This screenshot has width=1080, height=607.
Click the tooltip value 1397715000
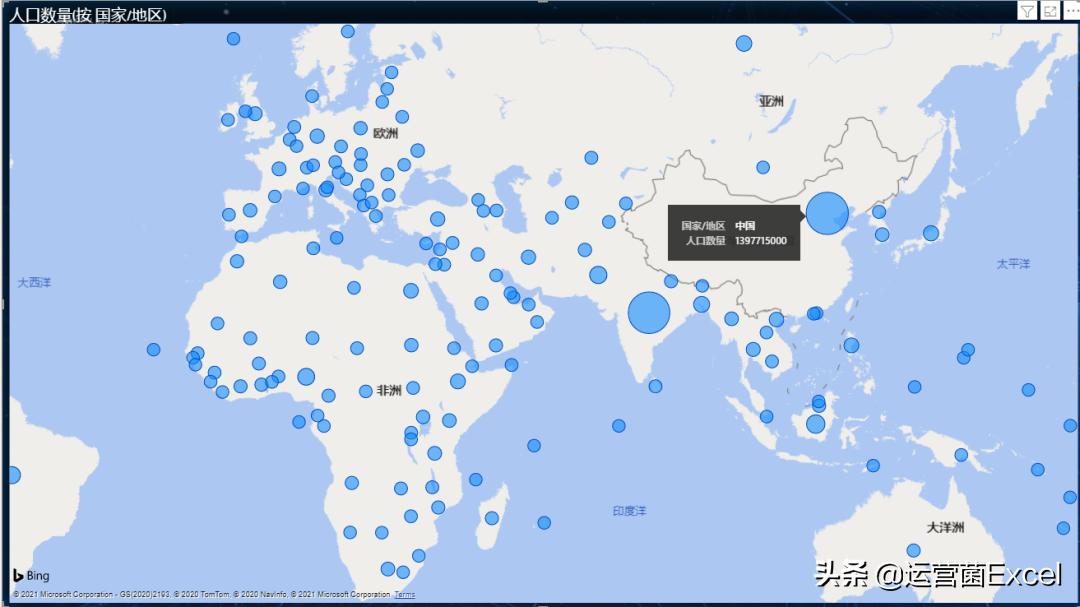(x=760, y=240)
